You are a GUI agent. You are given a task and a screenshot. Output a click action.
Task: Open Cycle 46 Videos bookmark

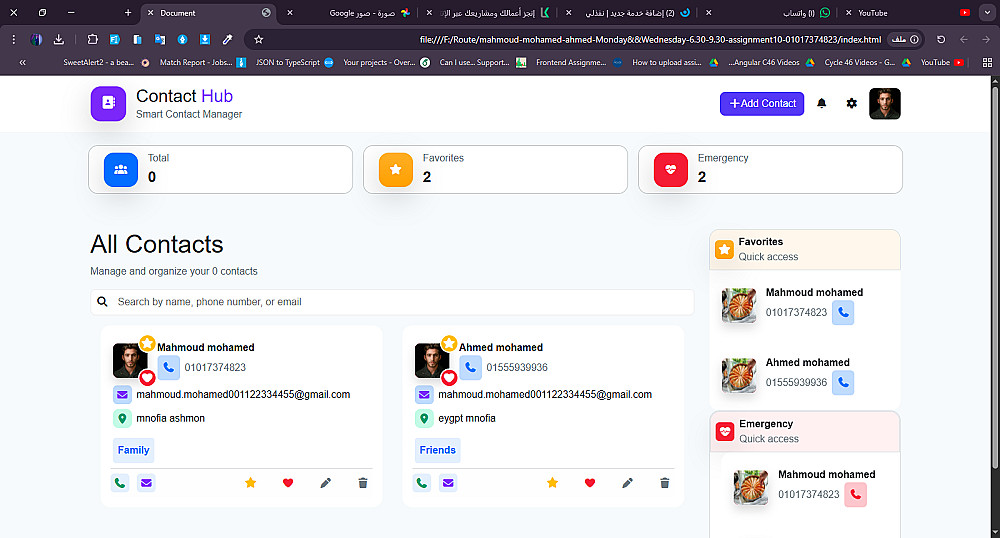click(867, 62)
